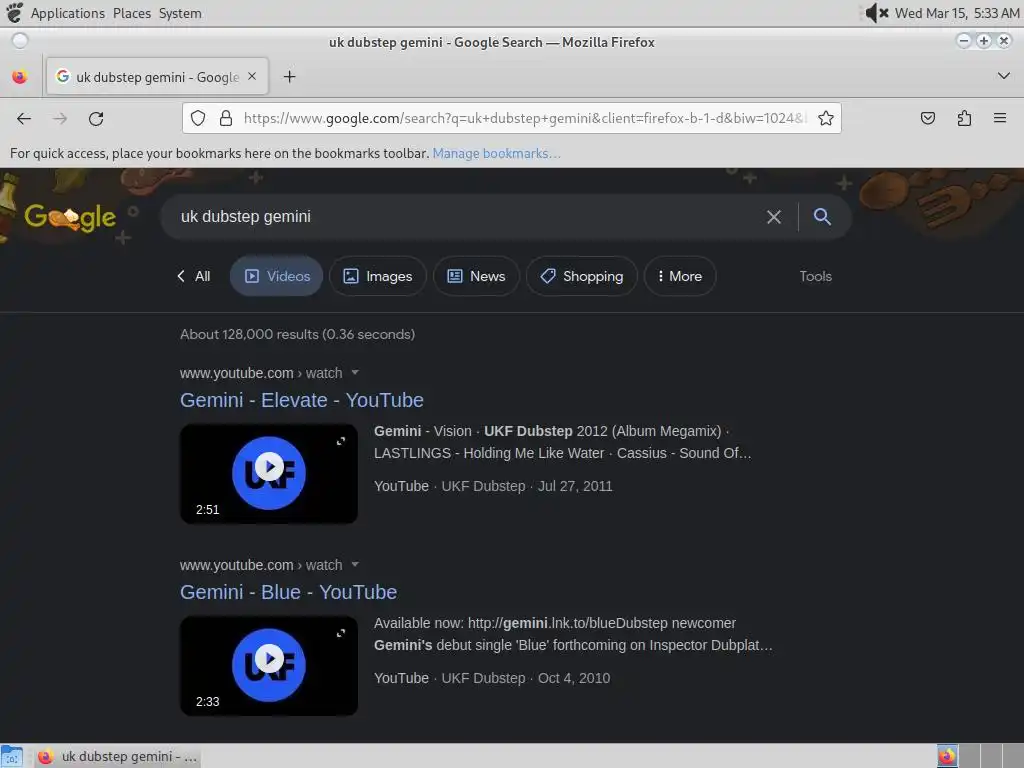Click the Google doodle logo
The height and width of the screenshot is (768, 1024).
[71, 217]
